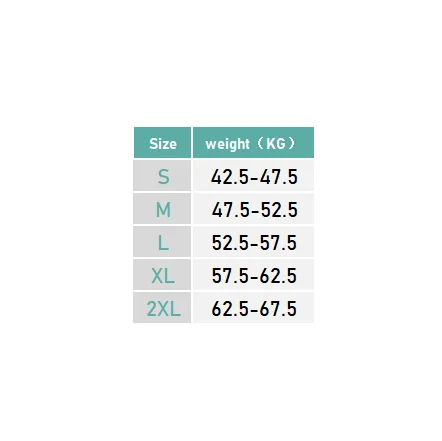Screen dimensions: 442x441
Task: Click the 52.5-57.5 weight cell
Action: pyautogui.click(x=253, y=241)
